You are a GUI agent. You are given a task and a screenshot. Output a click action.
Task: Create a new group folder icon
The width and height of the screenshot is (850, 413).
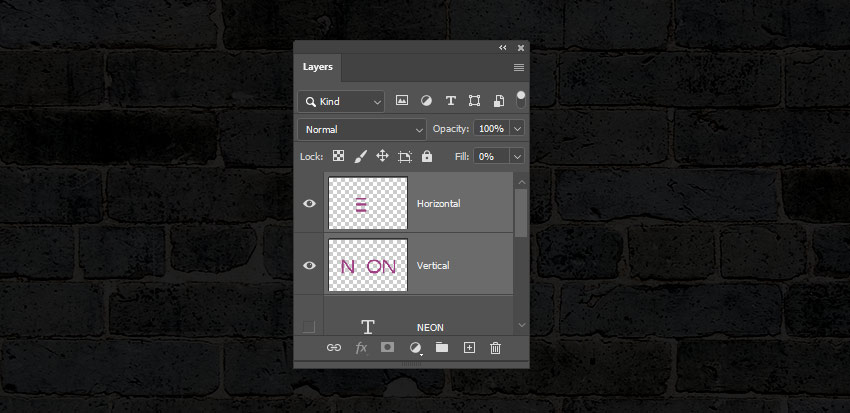442,347
